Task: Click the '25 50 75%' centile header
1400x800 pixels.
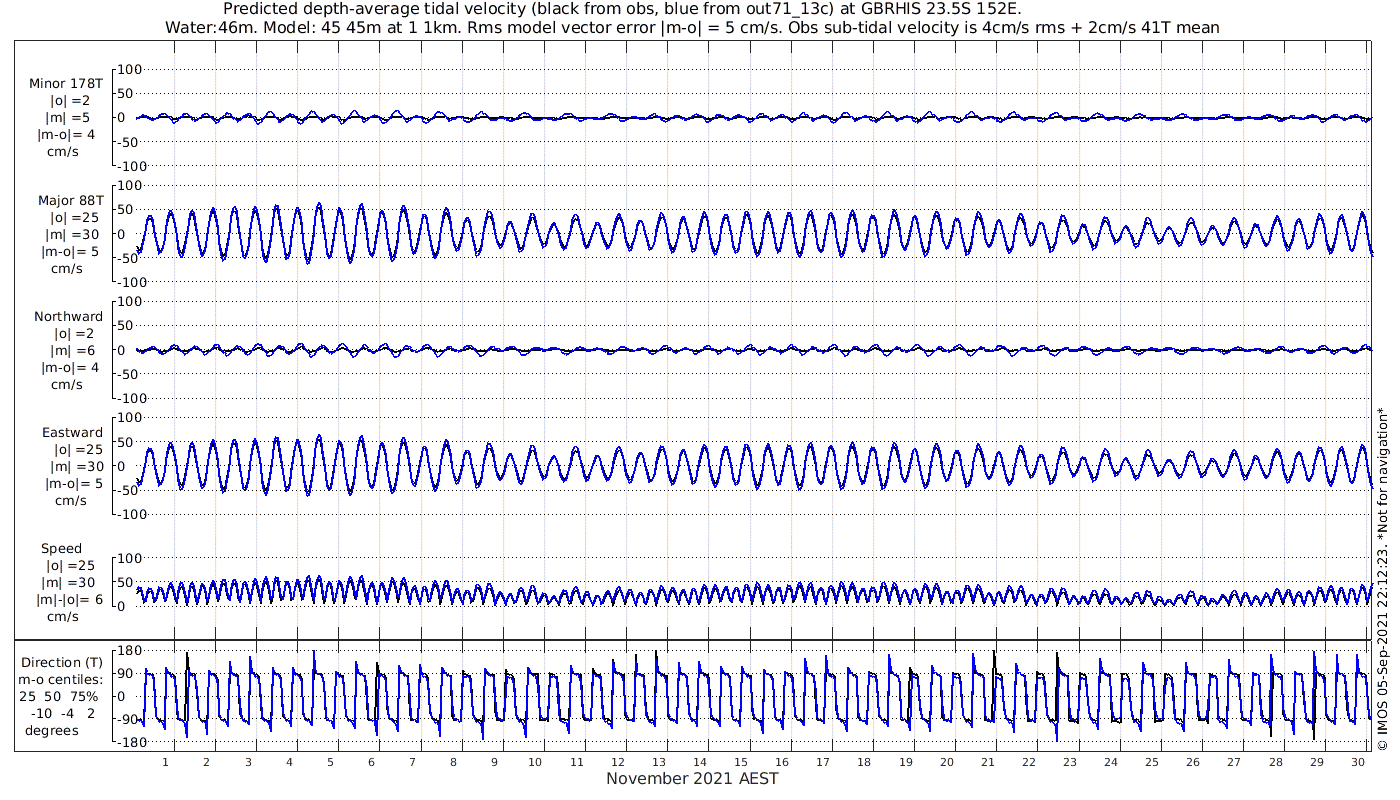Action: (60, 696)
